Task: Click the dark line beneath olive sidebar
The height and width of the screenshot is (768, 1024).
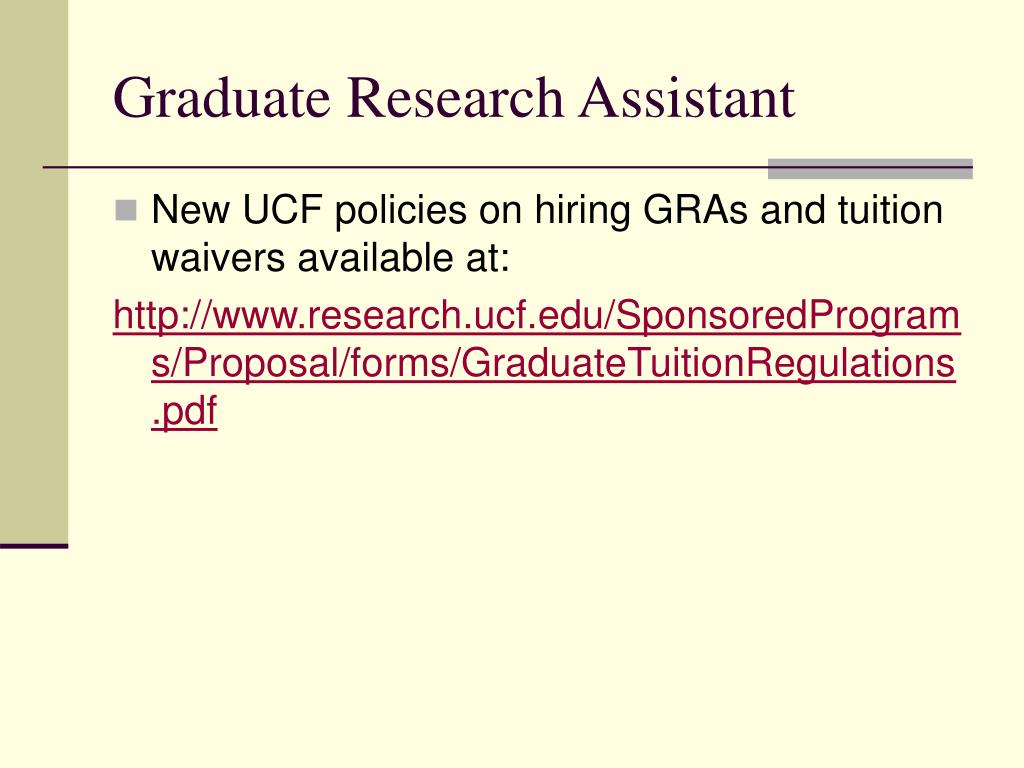Action: tap(34, 546)
